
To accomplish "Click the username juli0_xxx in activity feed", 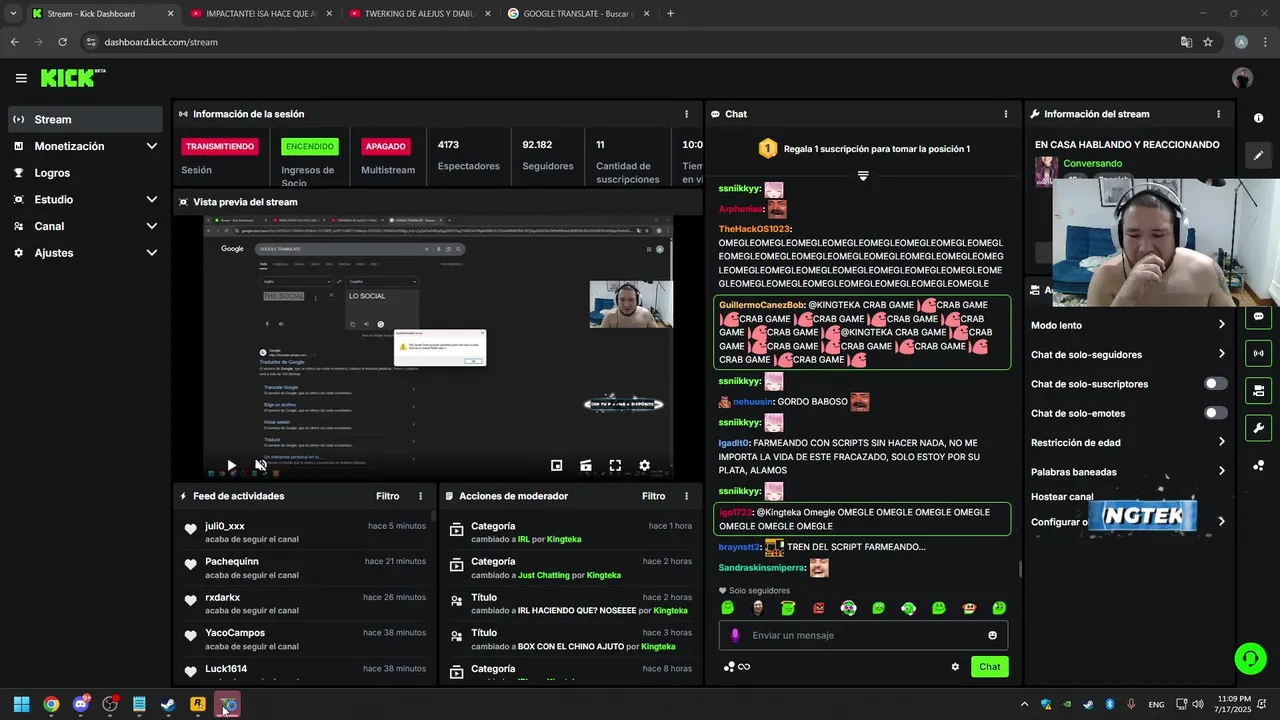I will tap(225, 526).
